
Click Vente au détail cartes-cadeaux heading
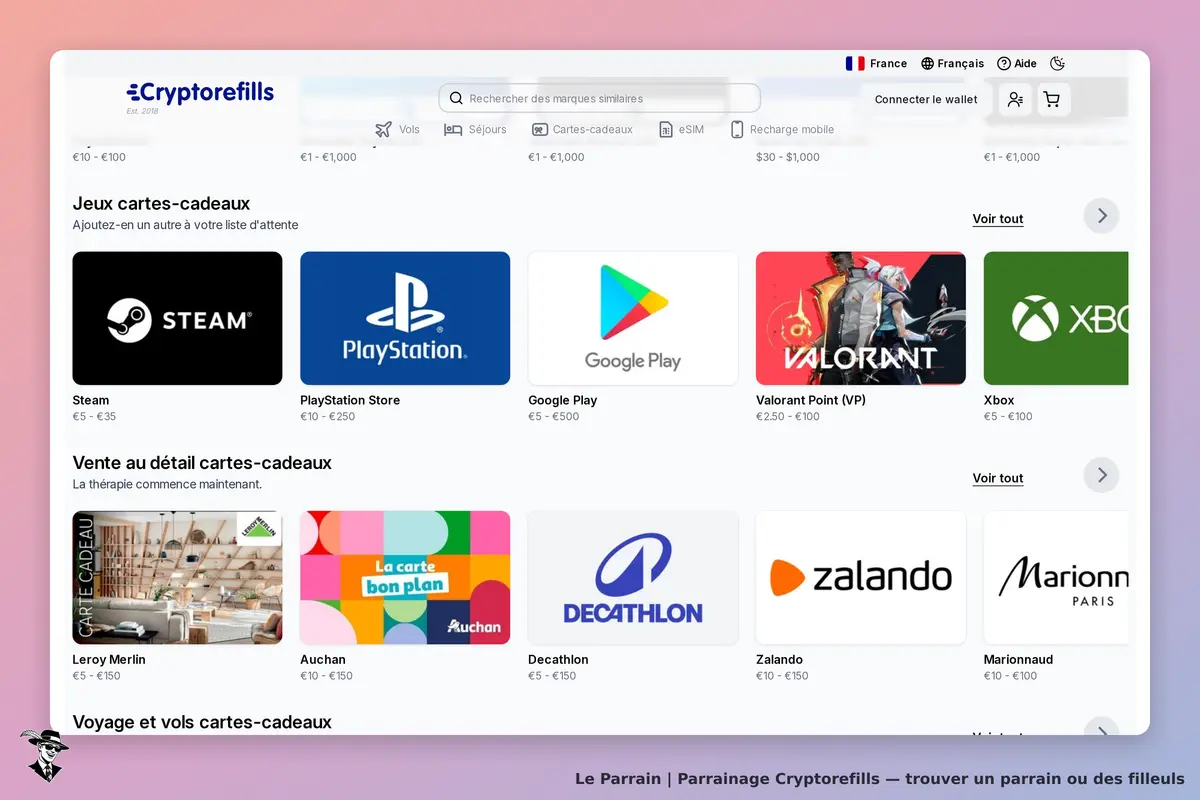point(202,463)
